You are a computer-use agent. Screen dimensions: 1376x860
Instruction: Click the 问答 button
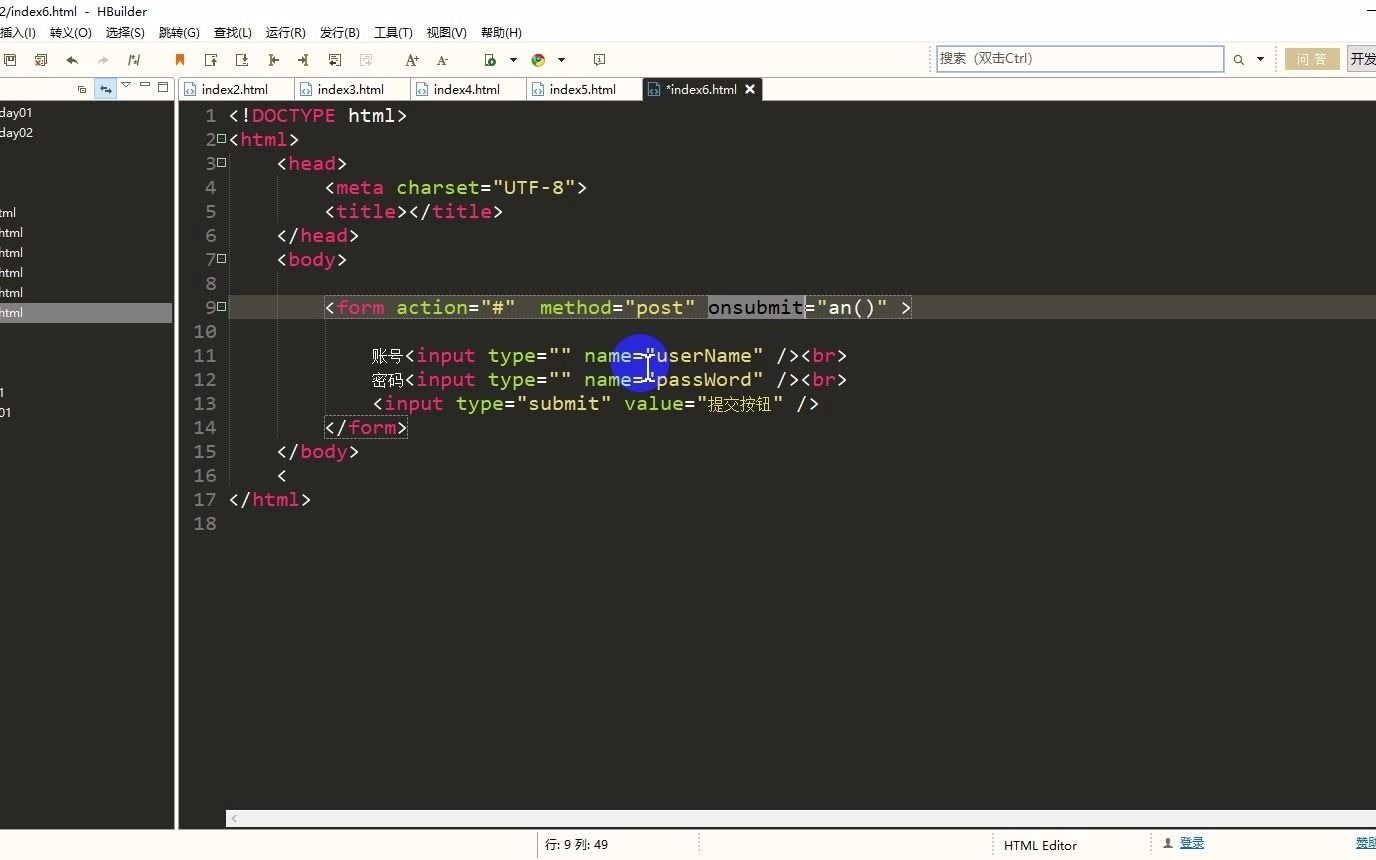1311,59
